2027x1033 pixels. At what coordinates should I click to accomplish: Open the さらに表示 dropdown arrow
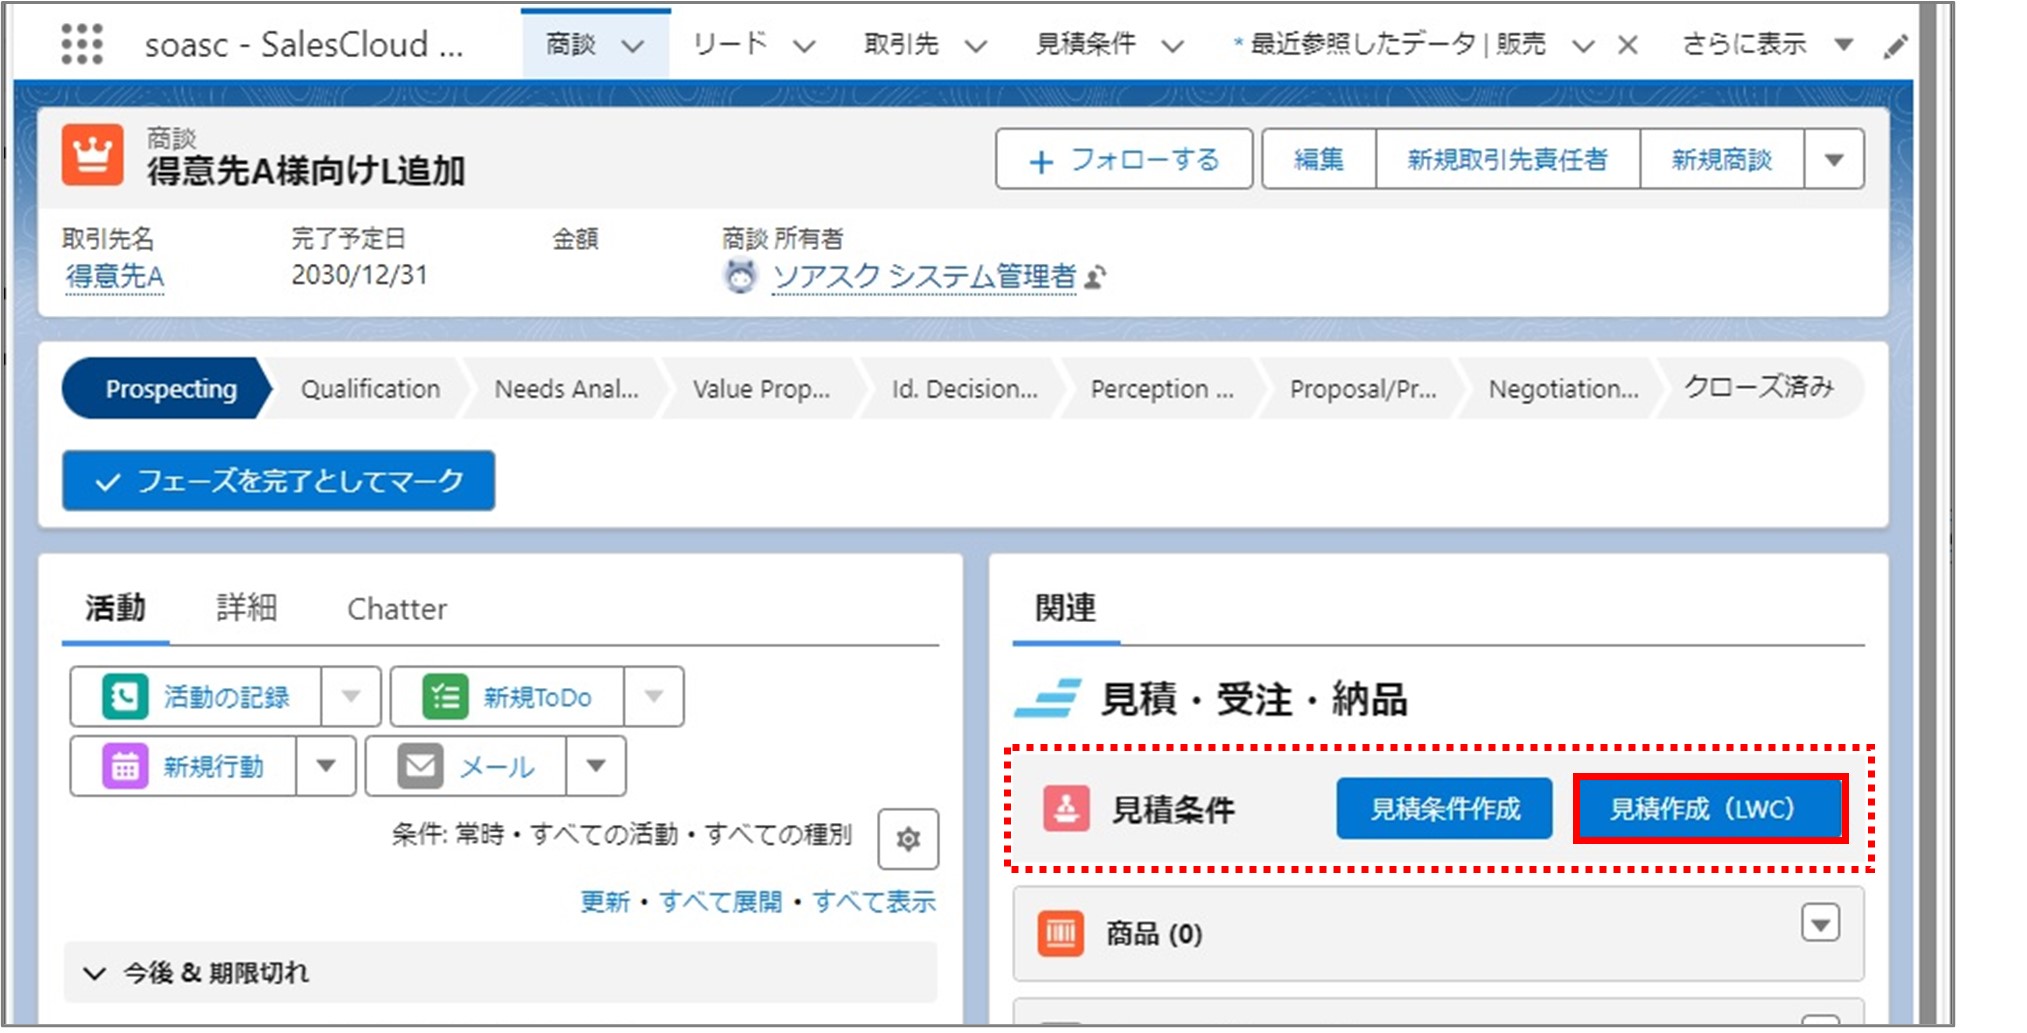coord(1844,45)
